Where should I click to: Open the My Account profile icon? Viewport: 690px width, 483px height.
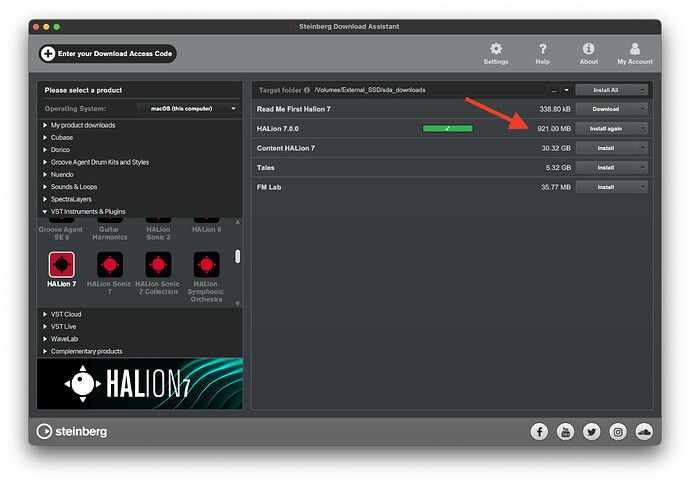tap(635, 48)
